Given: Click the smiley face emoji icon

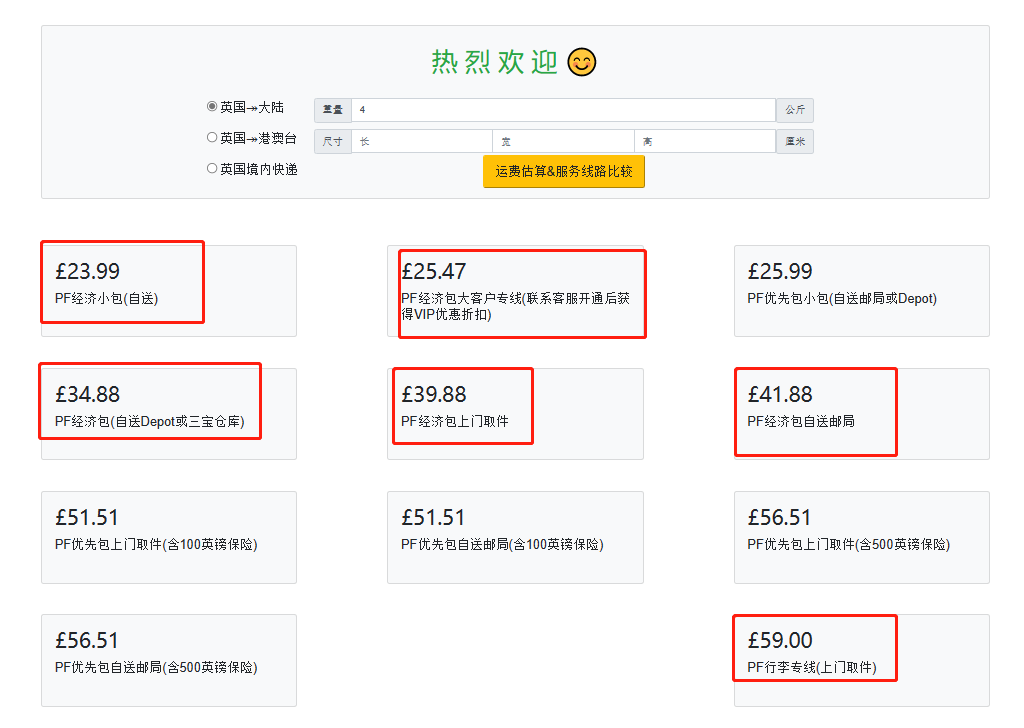Looking at the screenshot, I should (581, 62).
